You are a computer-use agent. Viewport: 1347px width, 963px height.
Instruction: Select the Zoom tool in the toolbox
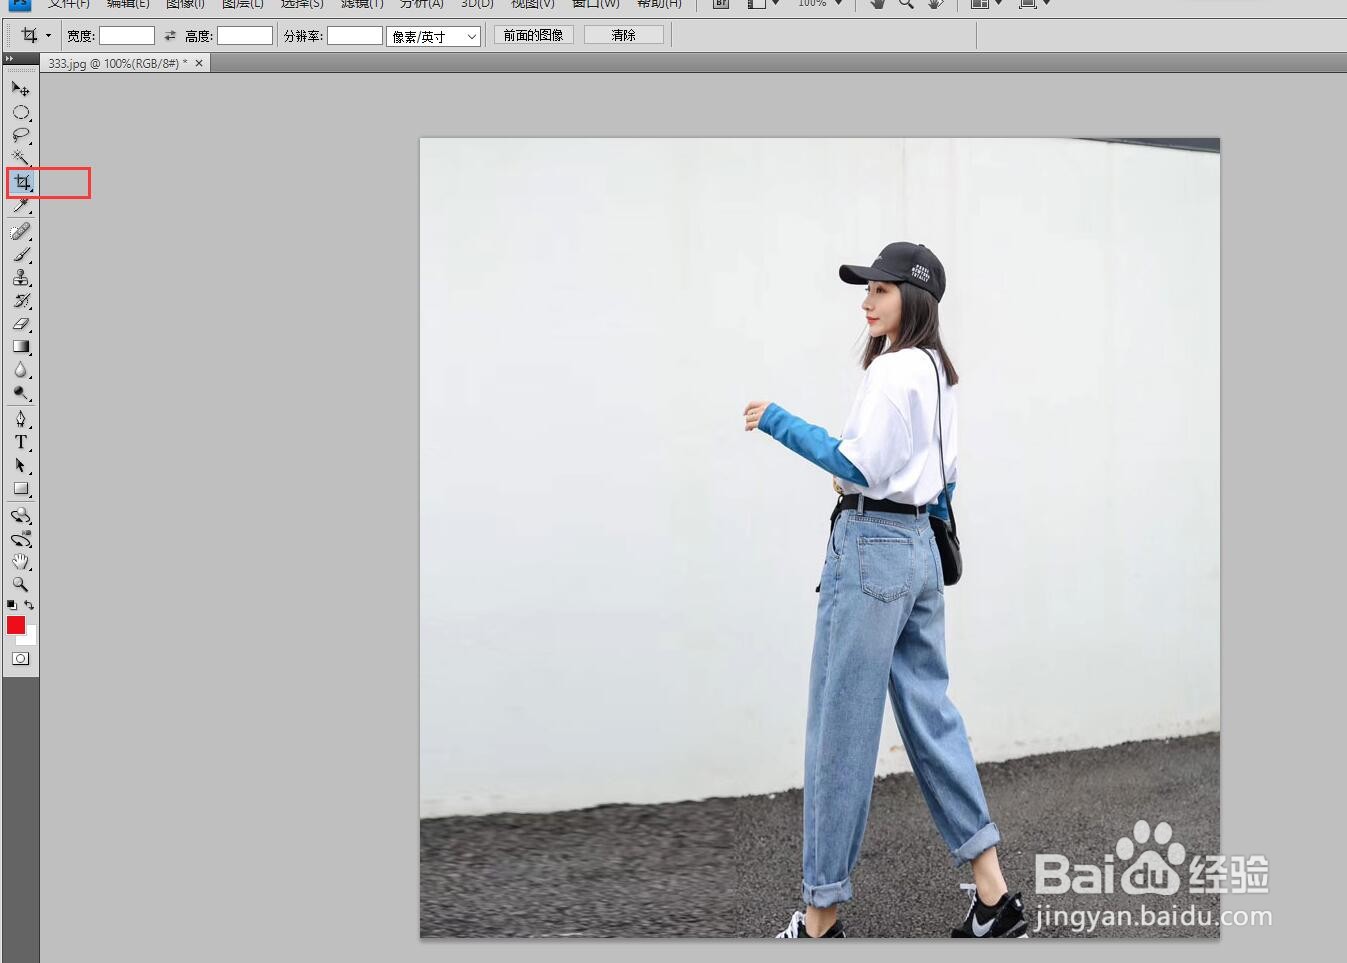tap(20, 584)
